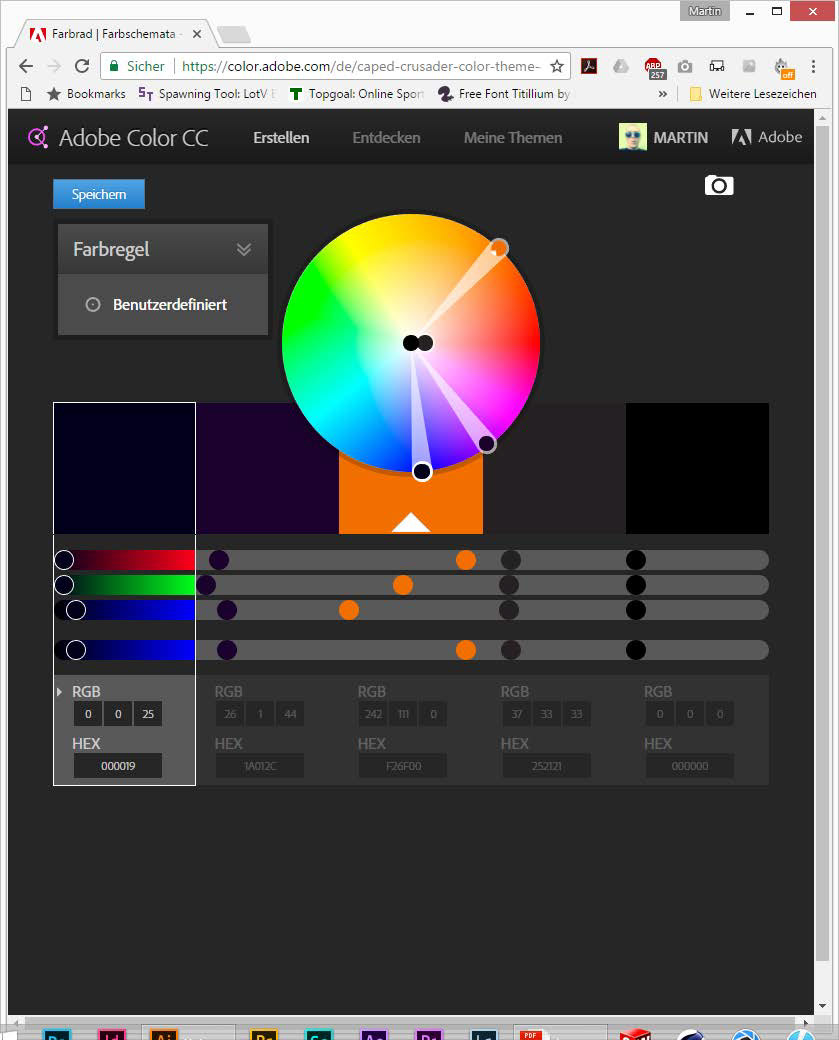
Task: Click the page vertical scrollbar thumb
Action: click(822, 543)
